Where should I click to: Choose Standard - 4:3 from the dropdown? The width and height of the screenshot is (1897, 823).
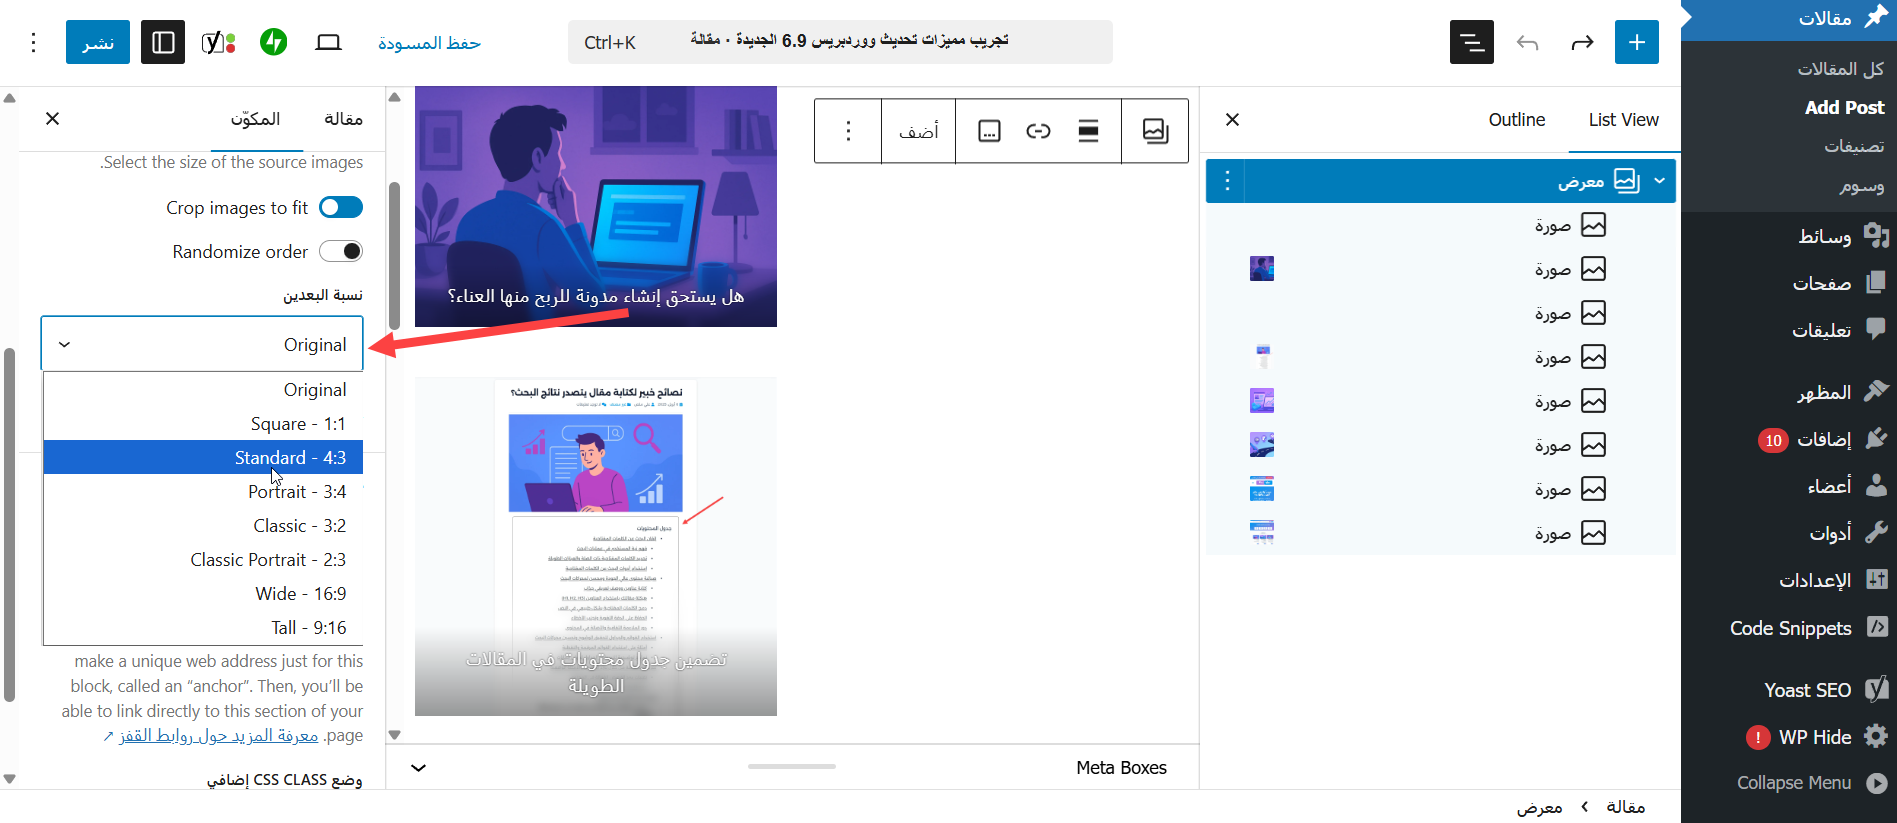(290, 458)
